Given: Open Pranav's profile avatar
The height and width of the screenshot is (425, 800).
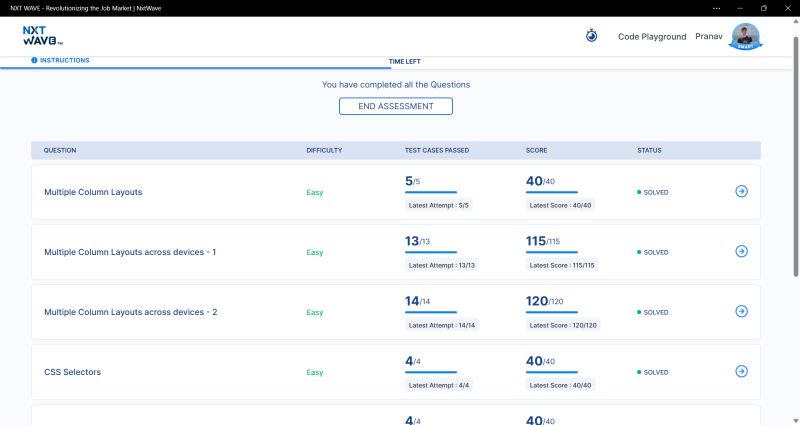Looking at the screenshot, I should 745,36.
